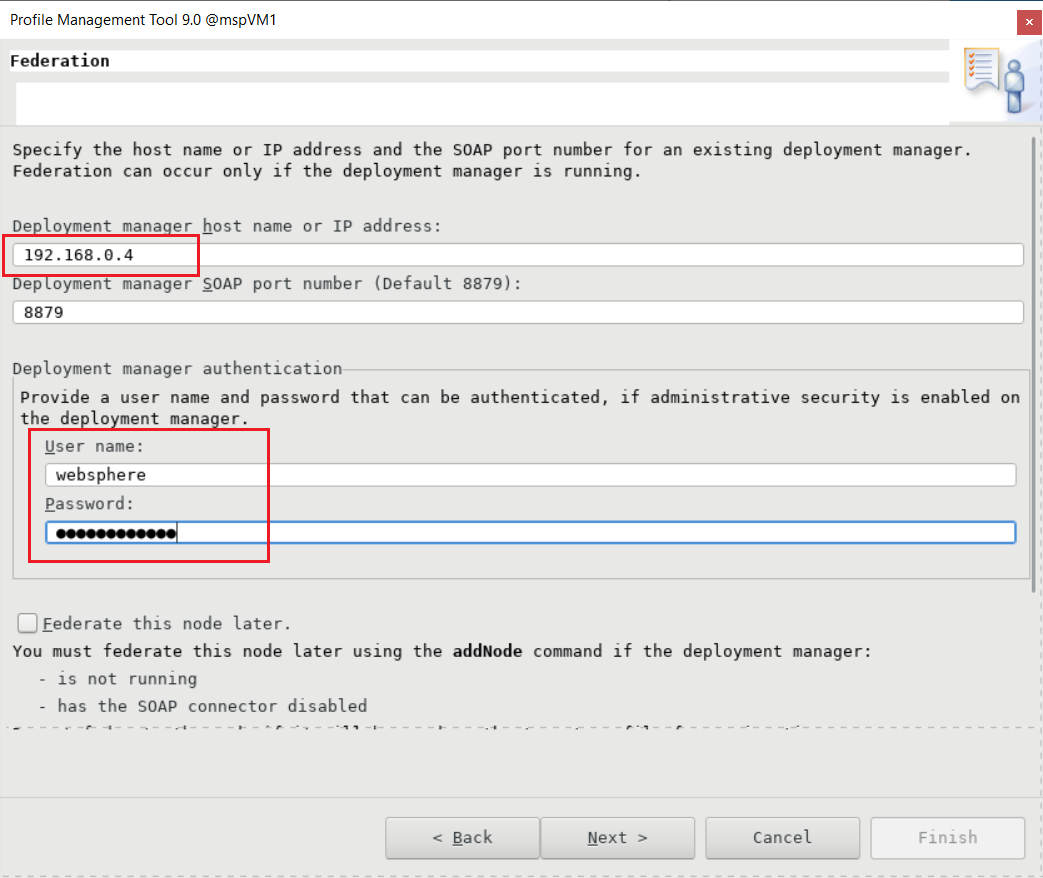This screenshot has height=878, width=1043.
Task: Click the right-edge window scrollbar
Action: pyautogui.click(x=1038, y=400)
